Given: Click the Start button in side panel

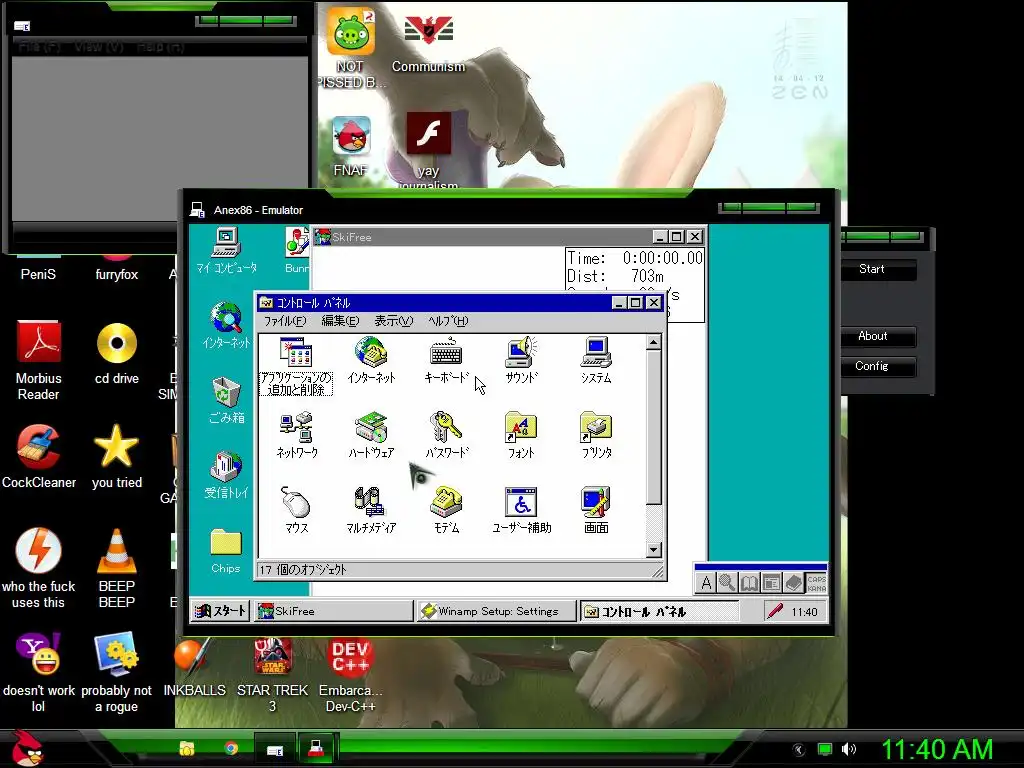Looking at the screenshot, I should [x=872, y=269].
